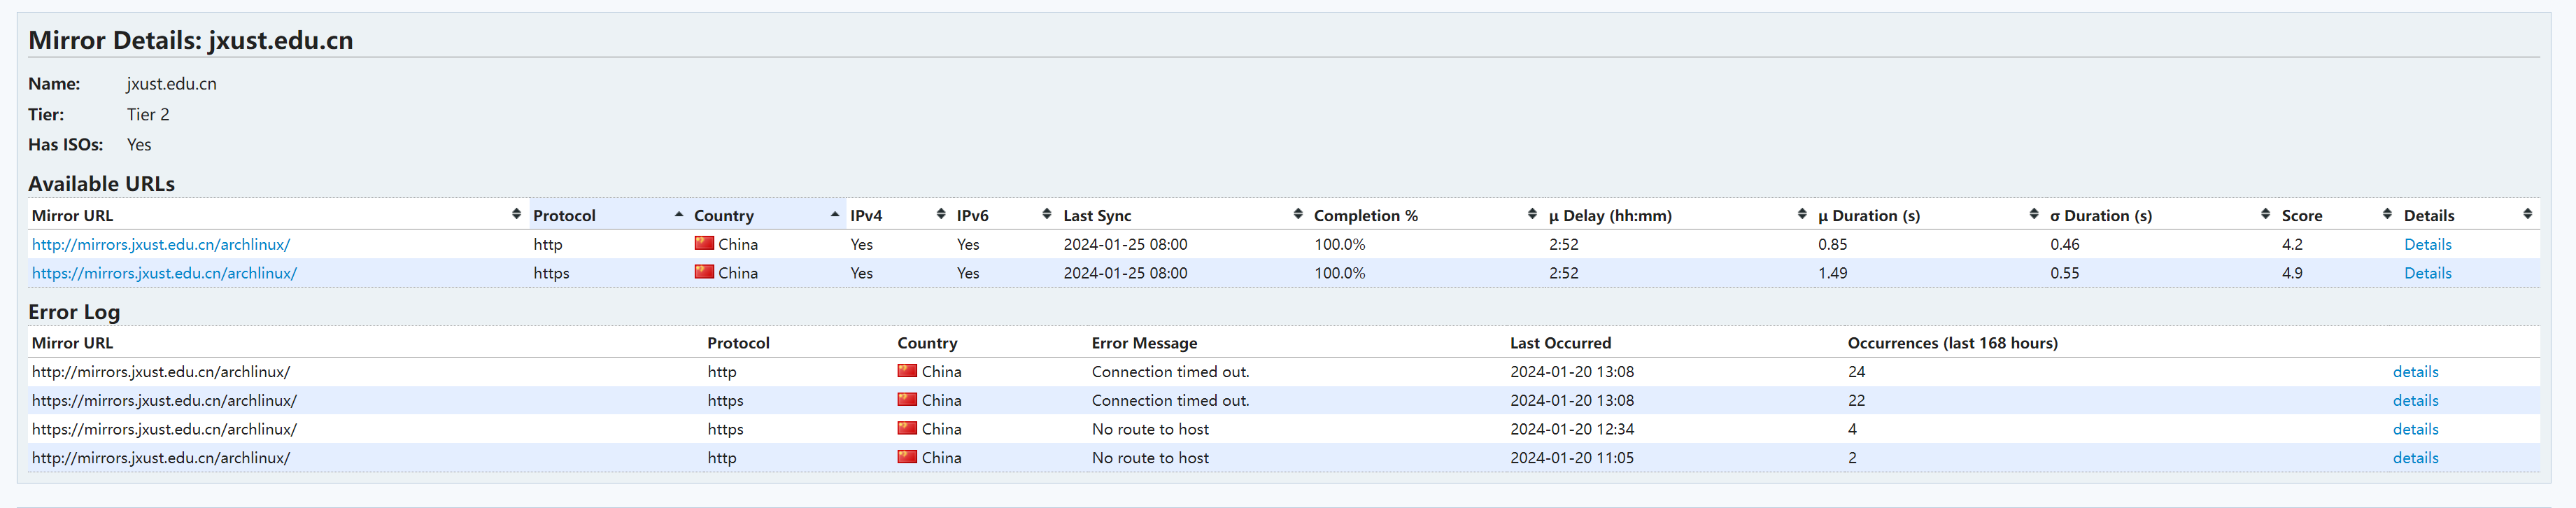This screenshot has height=508, width=2576.
Task: Click China flag in 24-occurrence error row
Action: [x=907, y=371]
